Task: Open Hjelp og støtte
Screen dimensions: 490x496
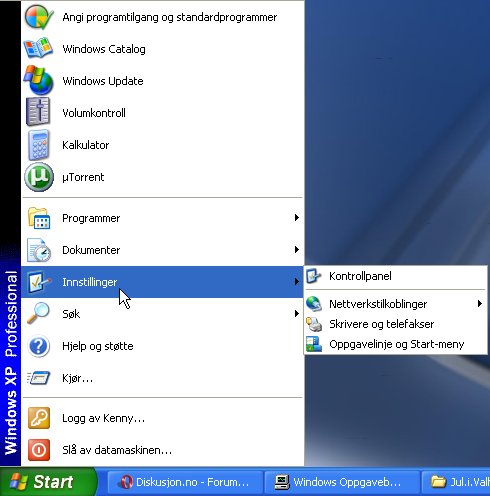Action: (x=162, y=346)
